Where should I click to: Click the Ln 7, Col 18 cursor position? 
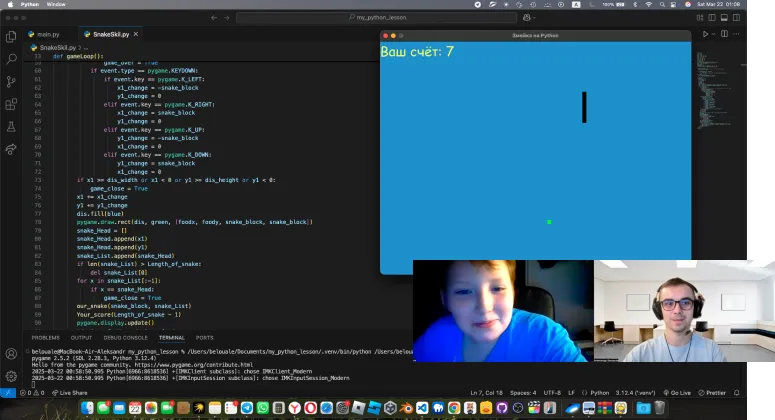click(486, 393)
